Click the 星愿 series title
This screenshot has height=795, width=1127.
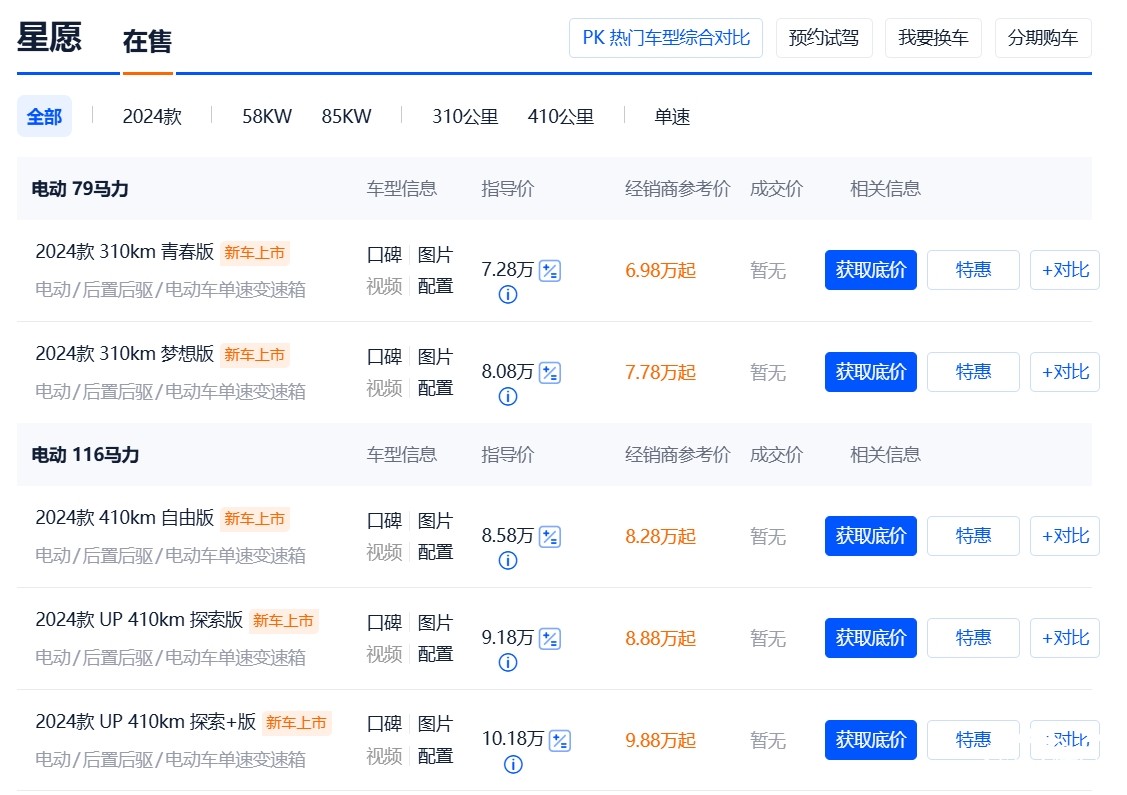(50, 38)
